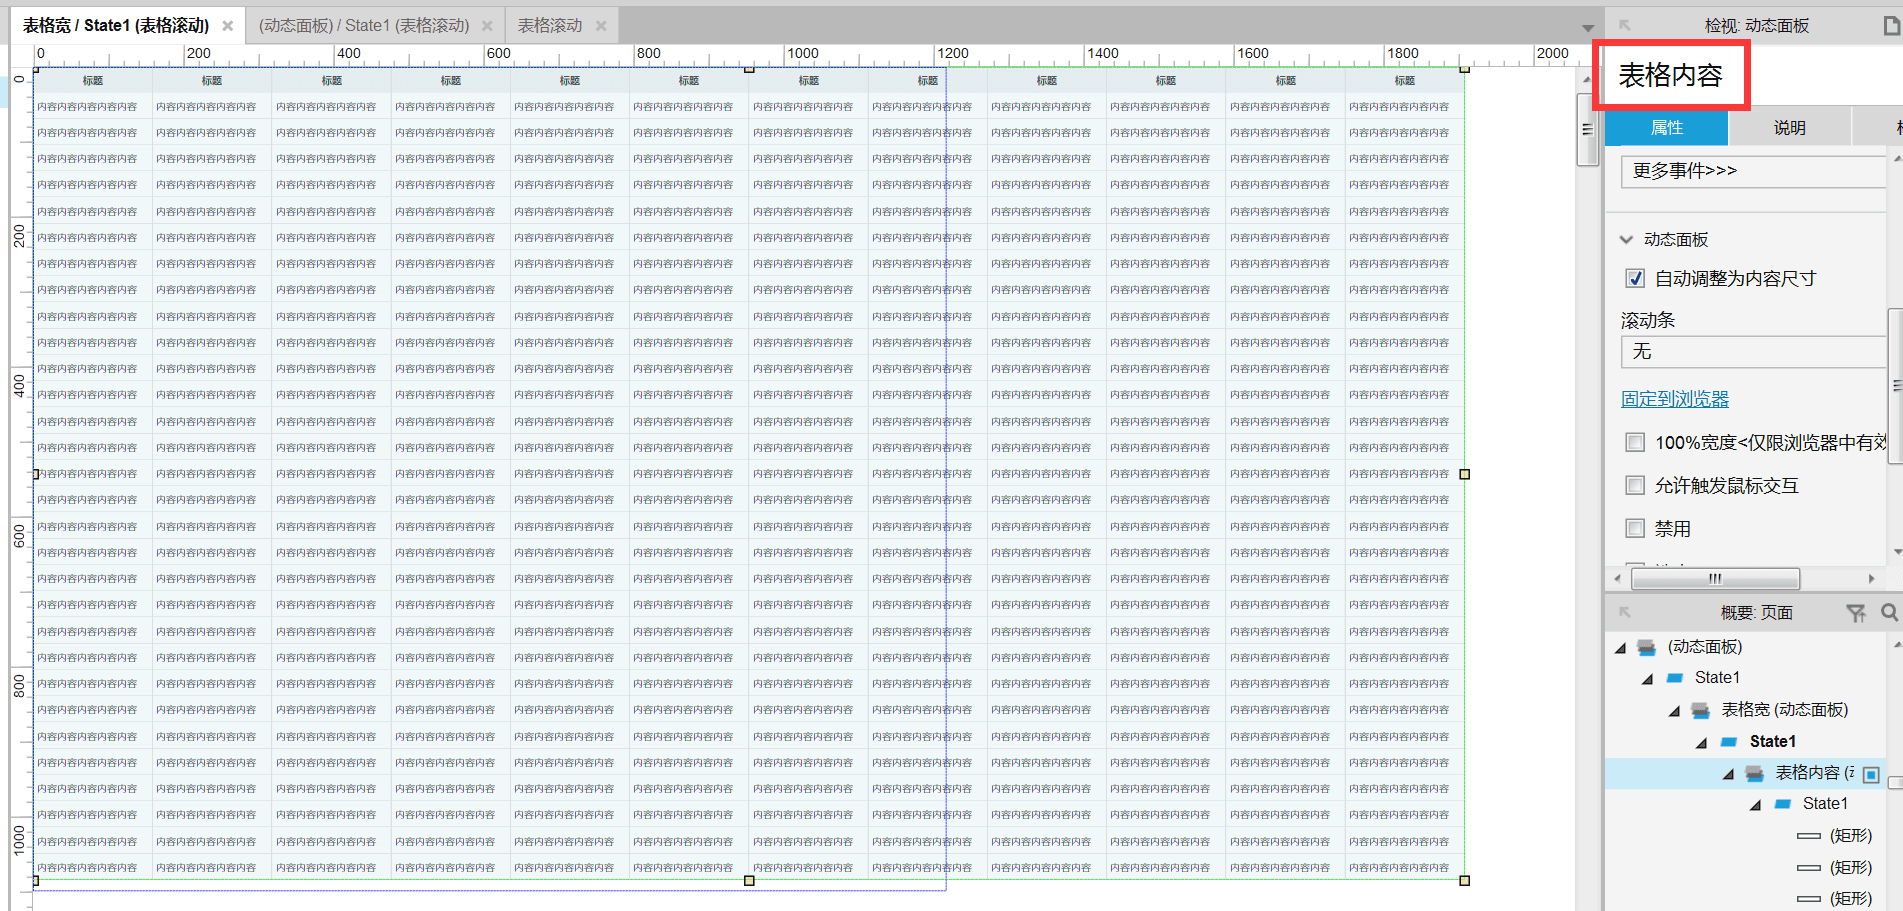Select 表格宽 (动态面板) in the outline

(1785, 710)
